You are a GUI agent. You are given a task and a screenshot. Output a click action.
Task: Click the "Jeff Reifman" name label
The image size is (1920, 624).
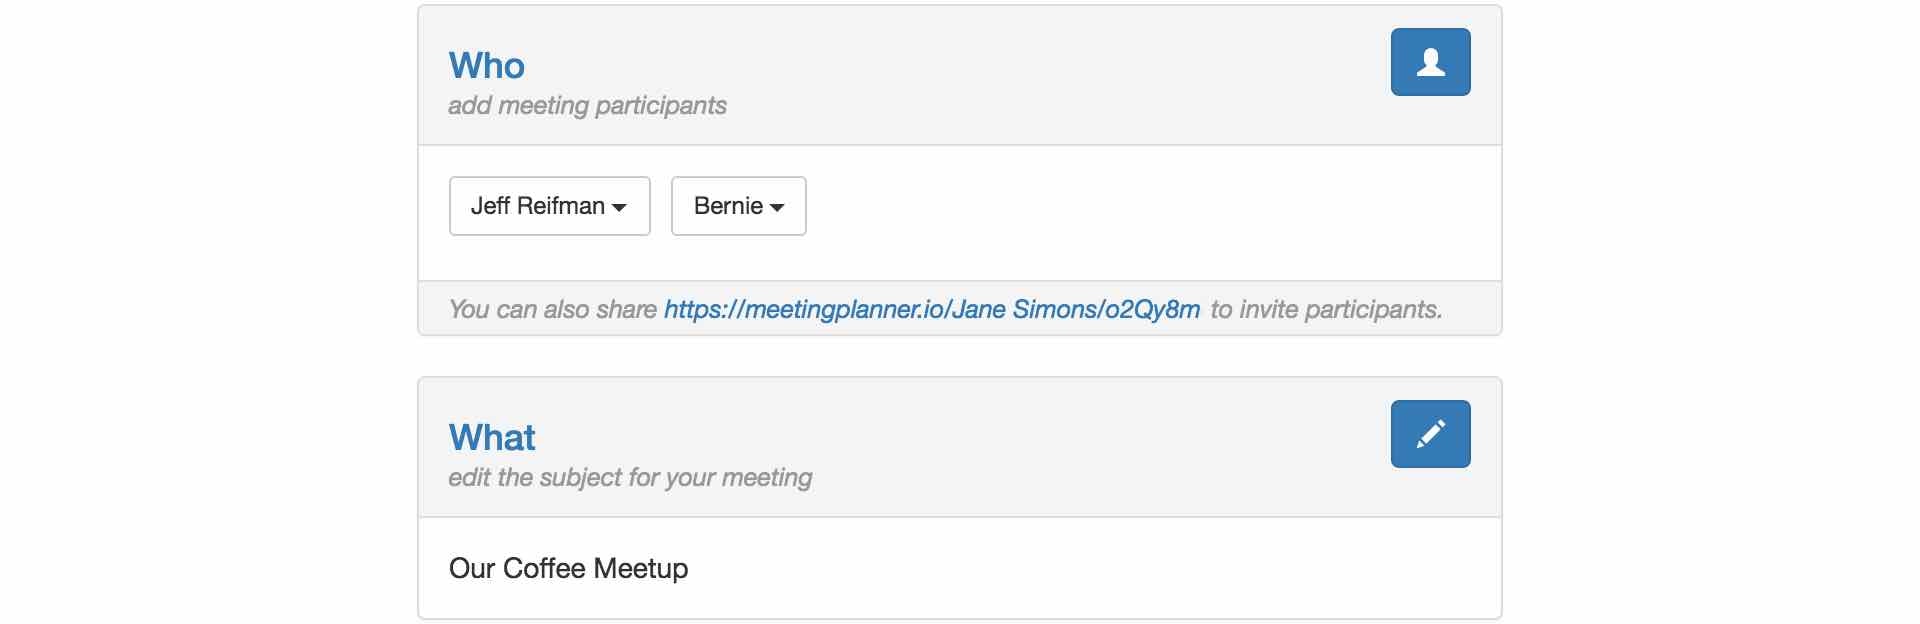pyautogui.click(x=538, y=206)
